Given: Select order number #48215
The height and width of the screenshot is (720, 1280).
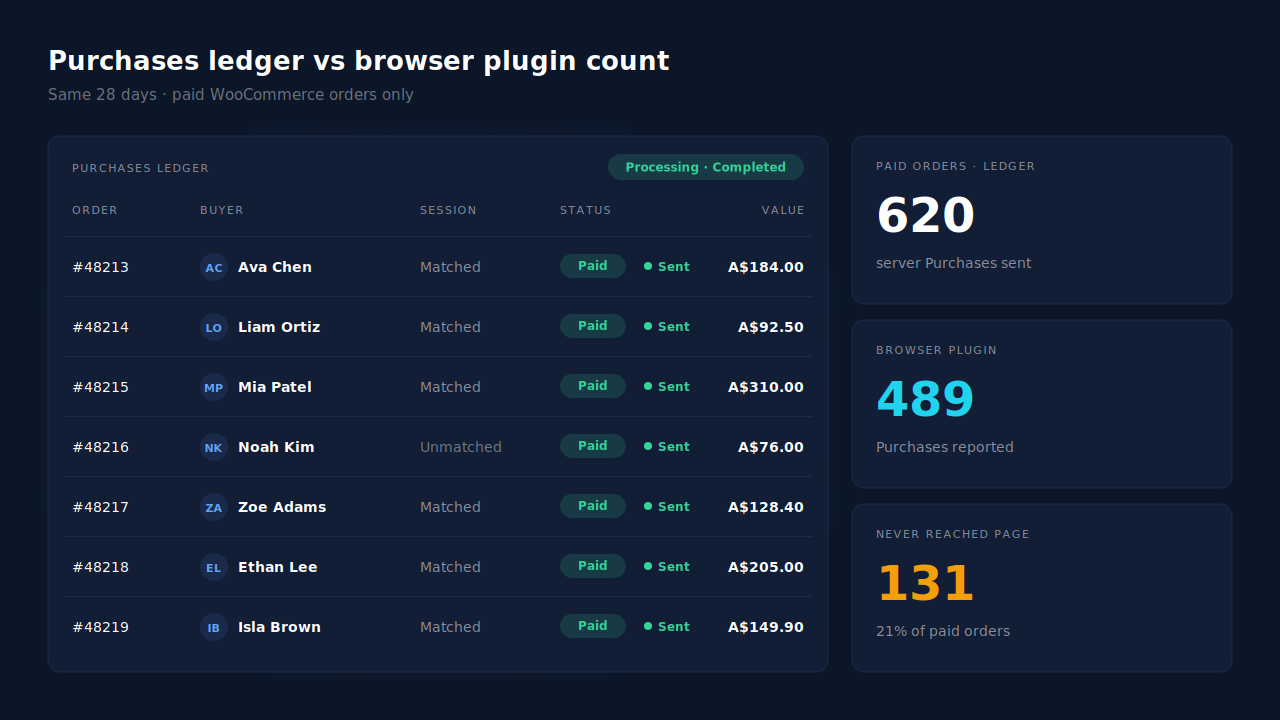Looking at the screenshot, I should coord(100,387).
